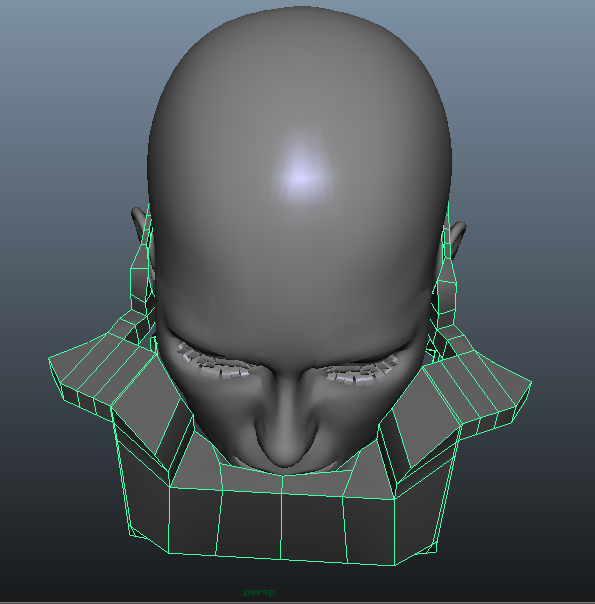Click the brow ridge above the nose bridge
Viewport: 595px width, 604px height.
tap(287, 356)
